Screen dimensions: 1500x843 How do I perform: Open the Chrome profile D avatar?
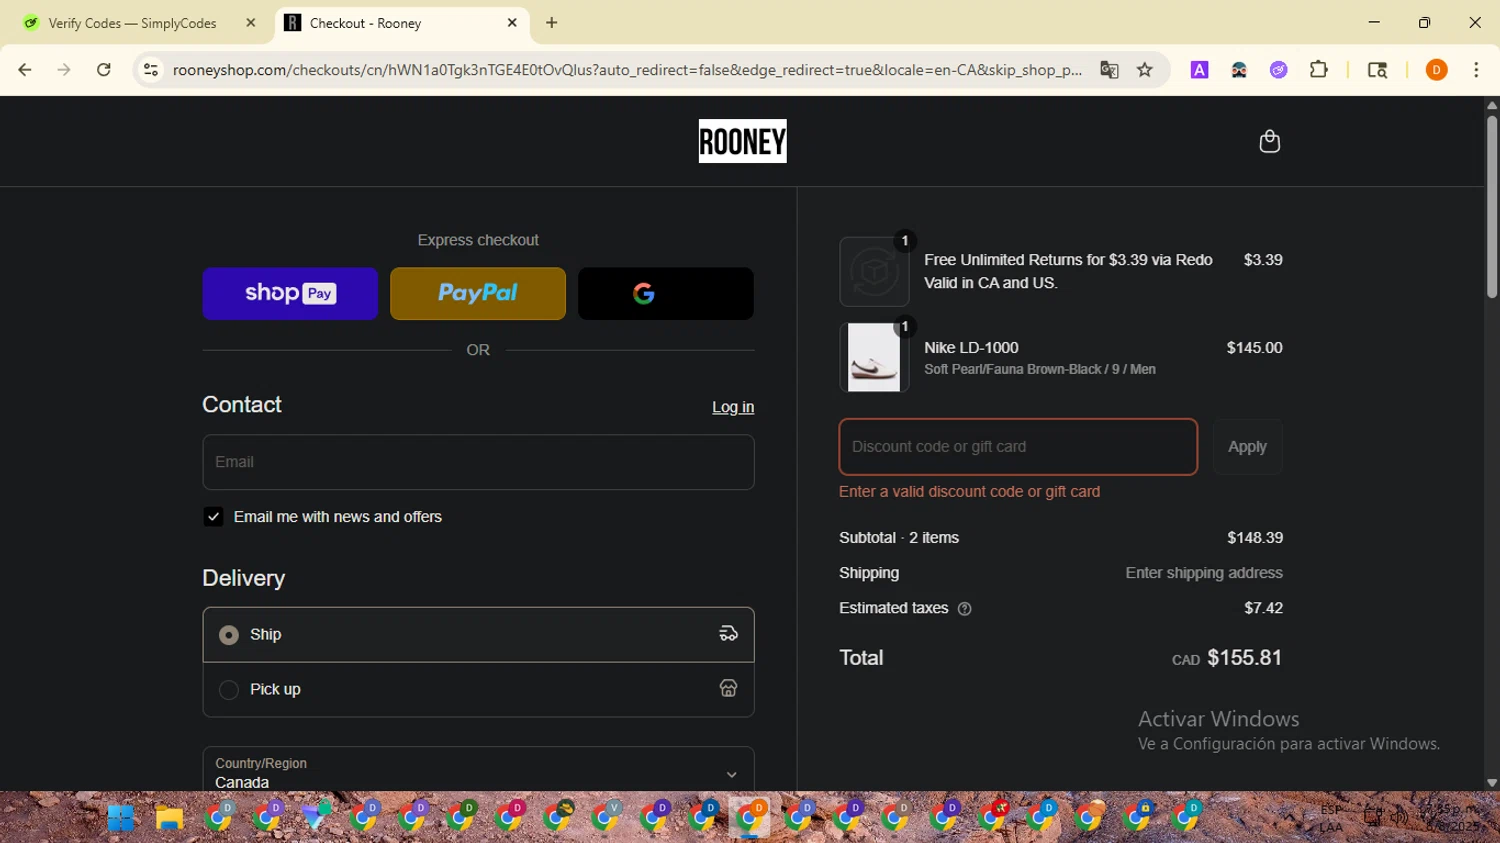coord(1436,70)
